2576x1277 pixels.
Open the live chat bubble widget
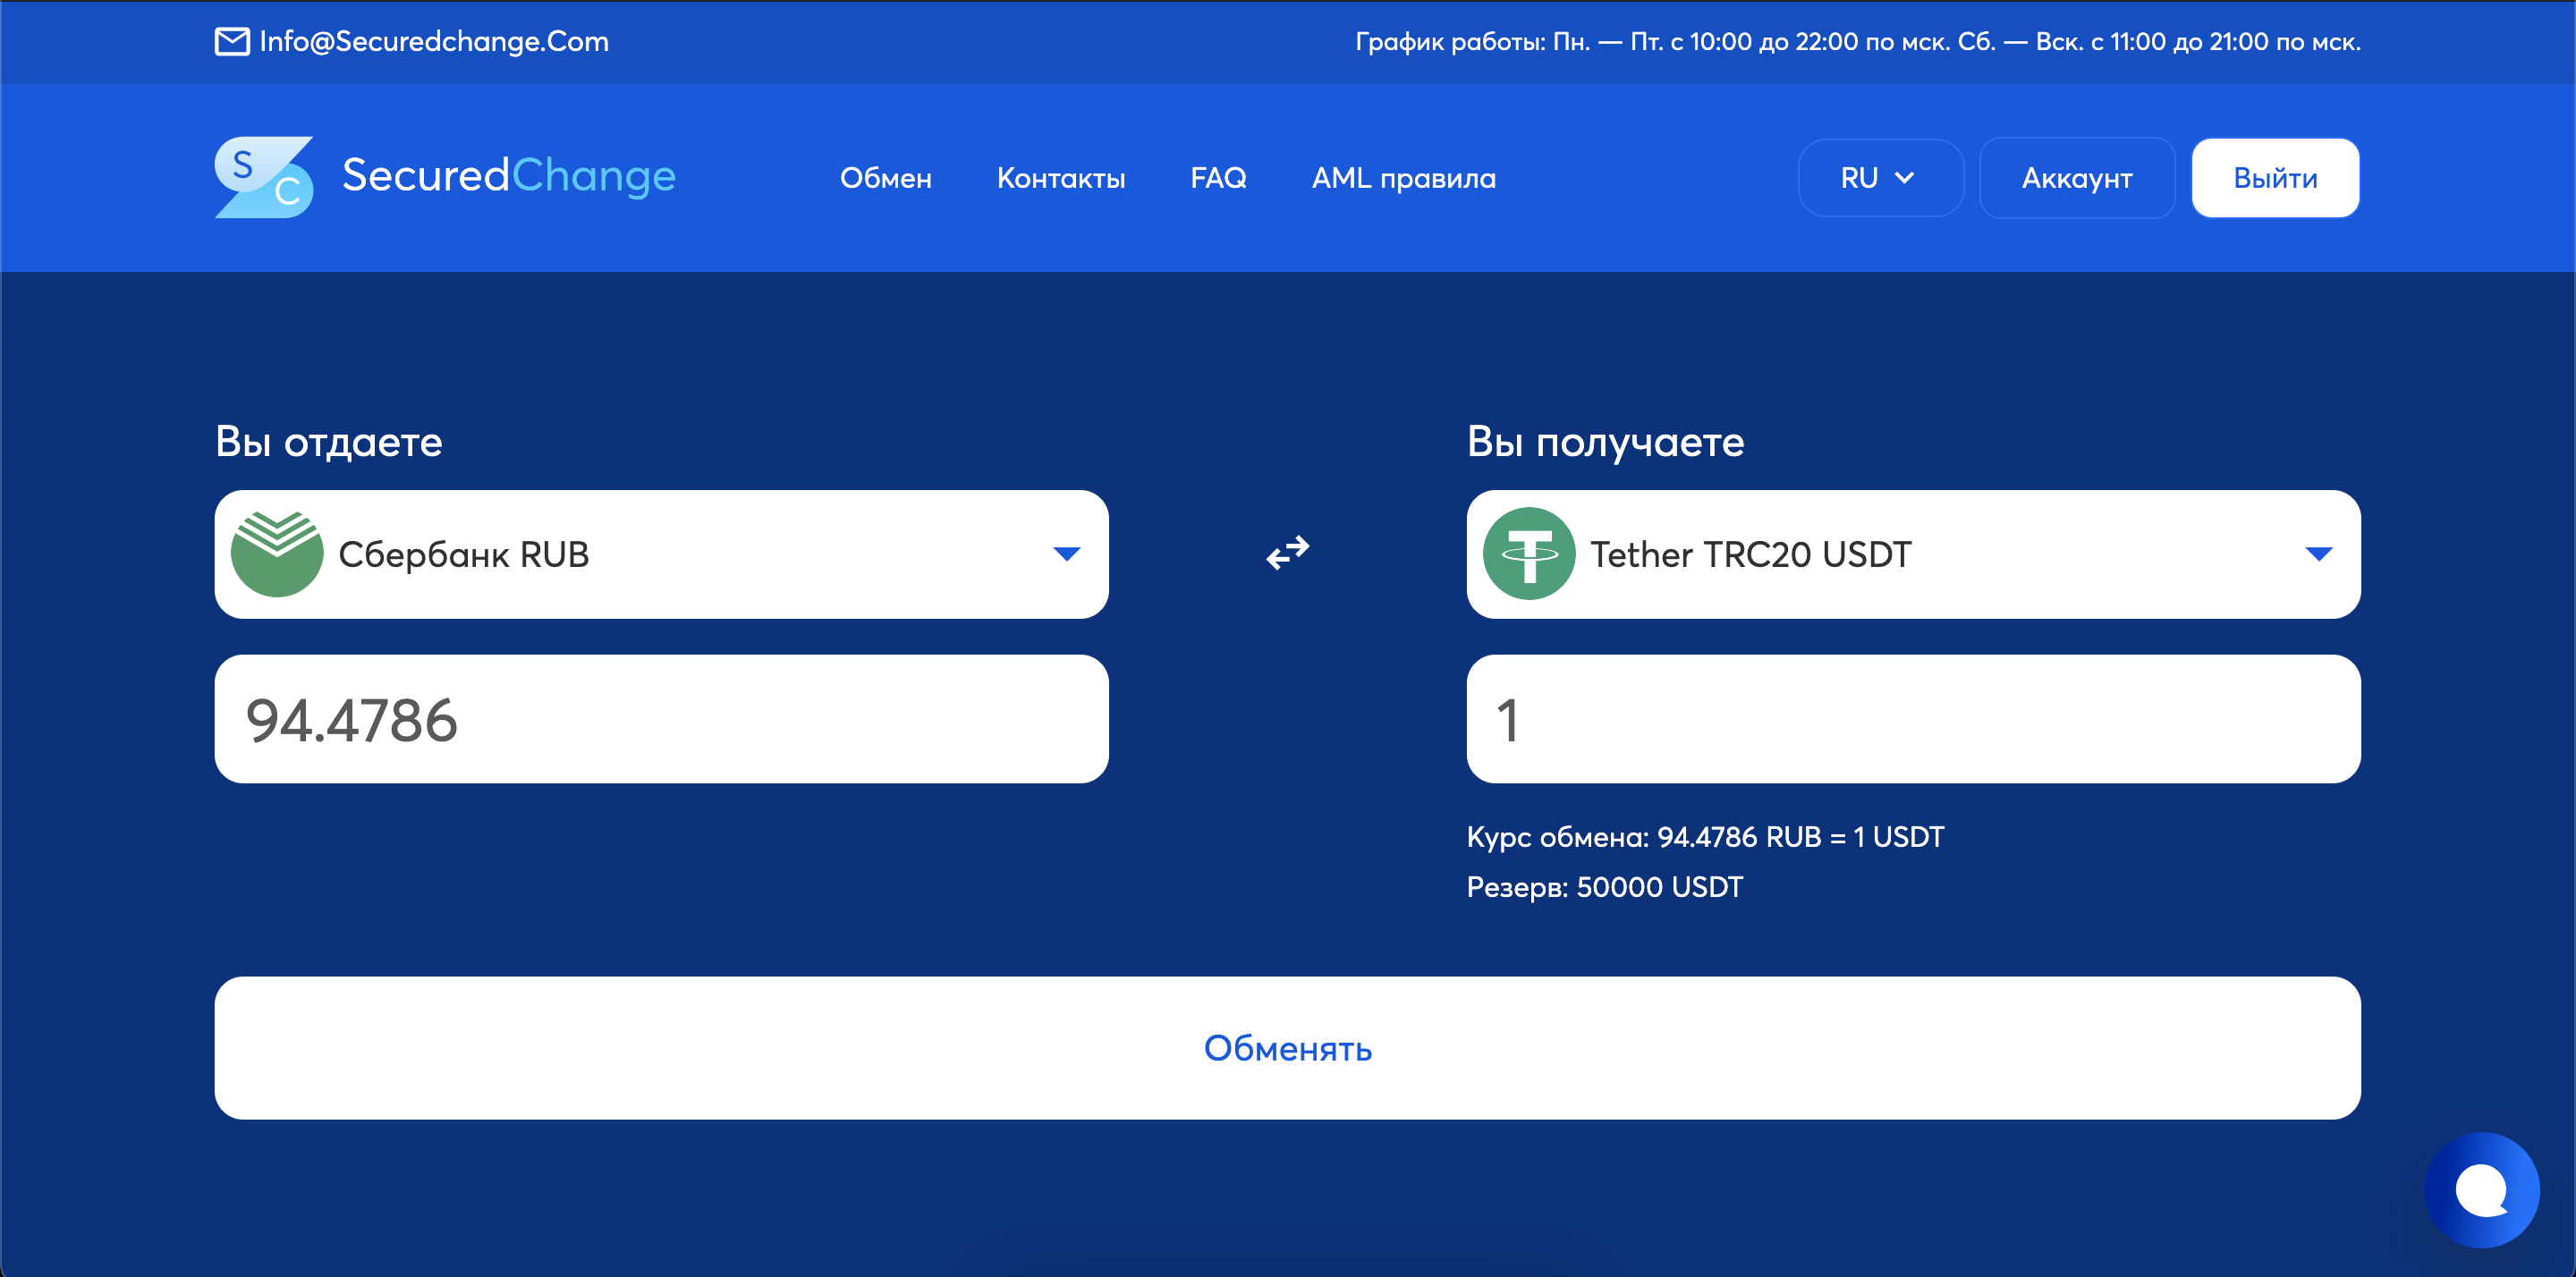[2481, 1190]
